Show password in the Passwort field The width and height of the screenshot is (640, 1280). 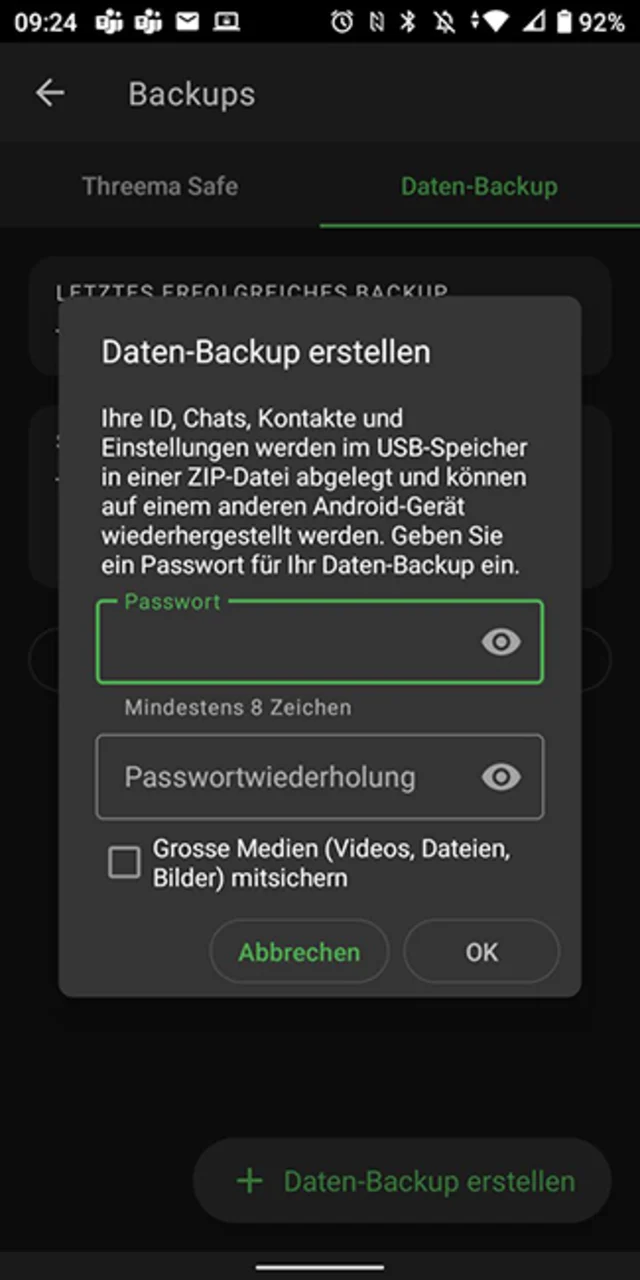pyautogui.click(x=501, y=642)
